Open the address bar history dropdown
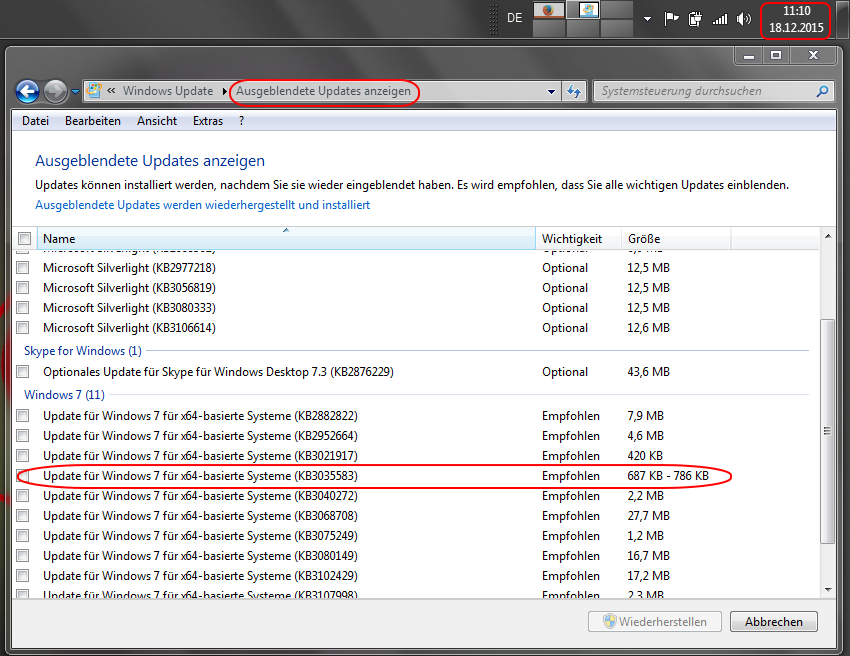This screenshot has width=850, height=656. point(551,91)
